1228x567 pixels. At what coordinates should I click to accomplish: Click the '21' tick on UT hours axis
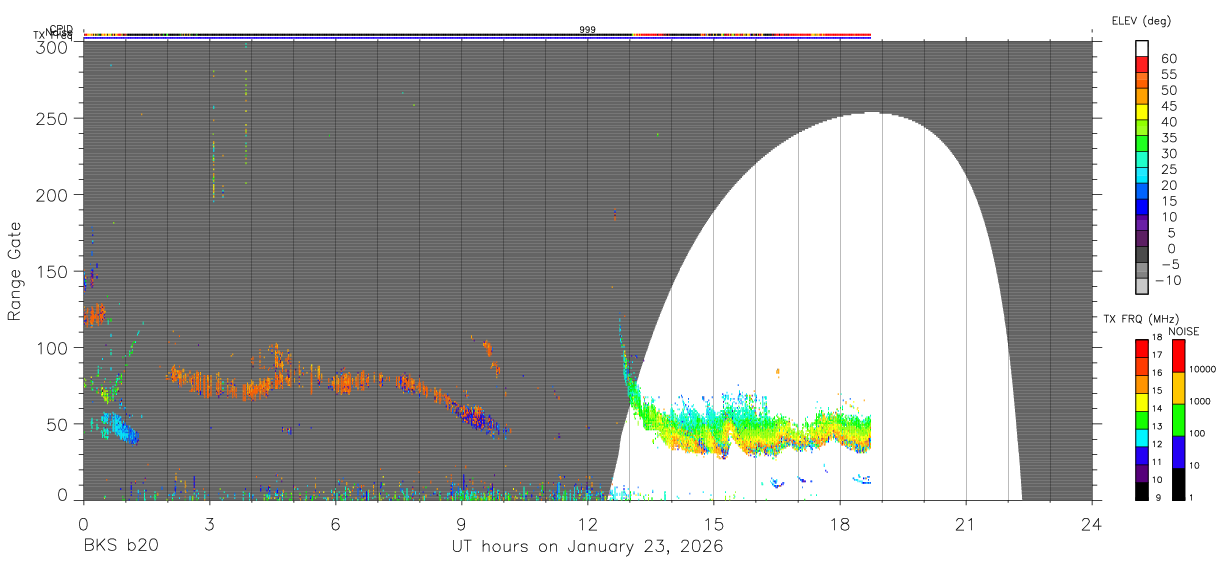(966, 523)
